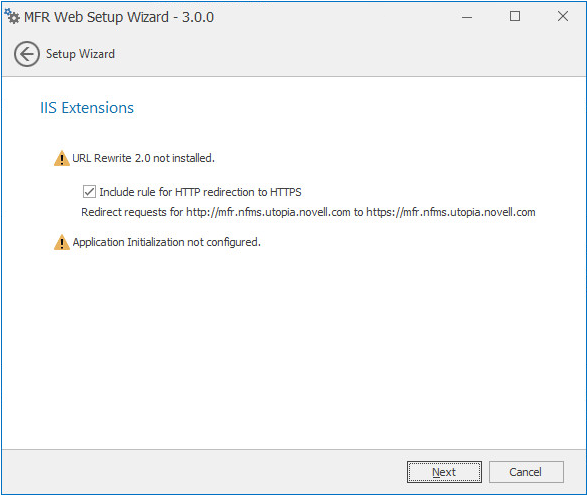588x496 pixels.
Task: Click the window title 'MFR Web Setup Wizard - 3.0.0'
Action: coord(119,17)
